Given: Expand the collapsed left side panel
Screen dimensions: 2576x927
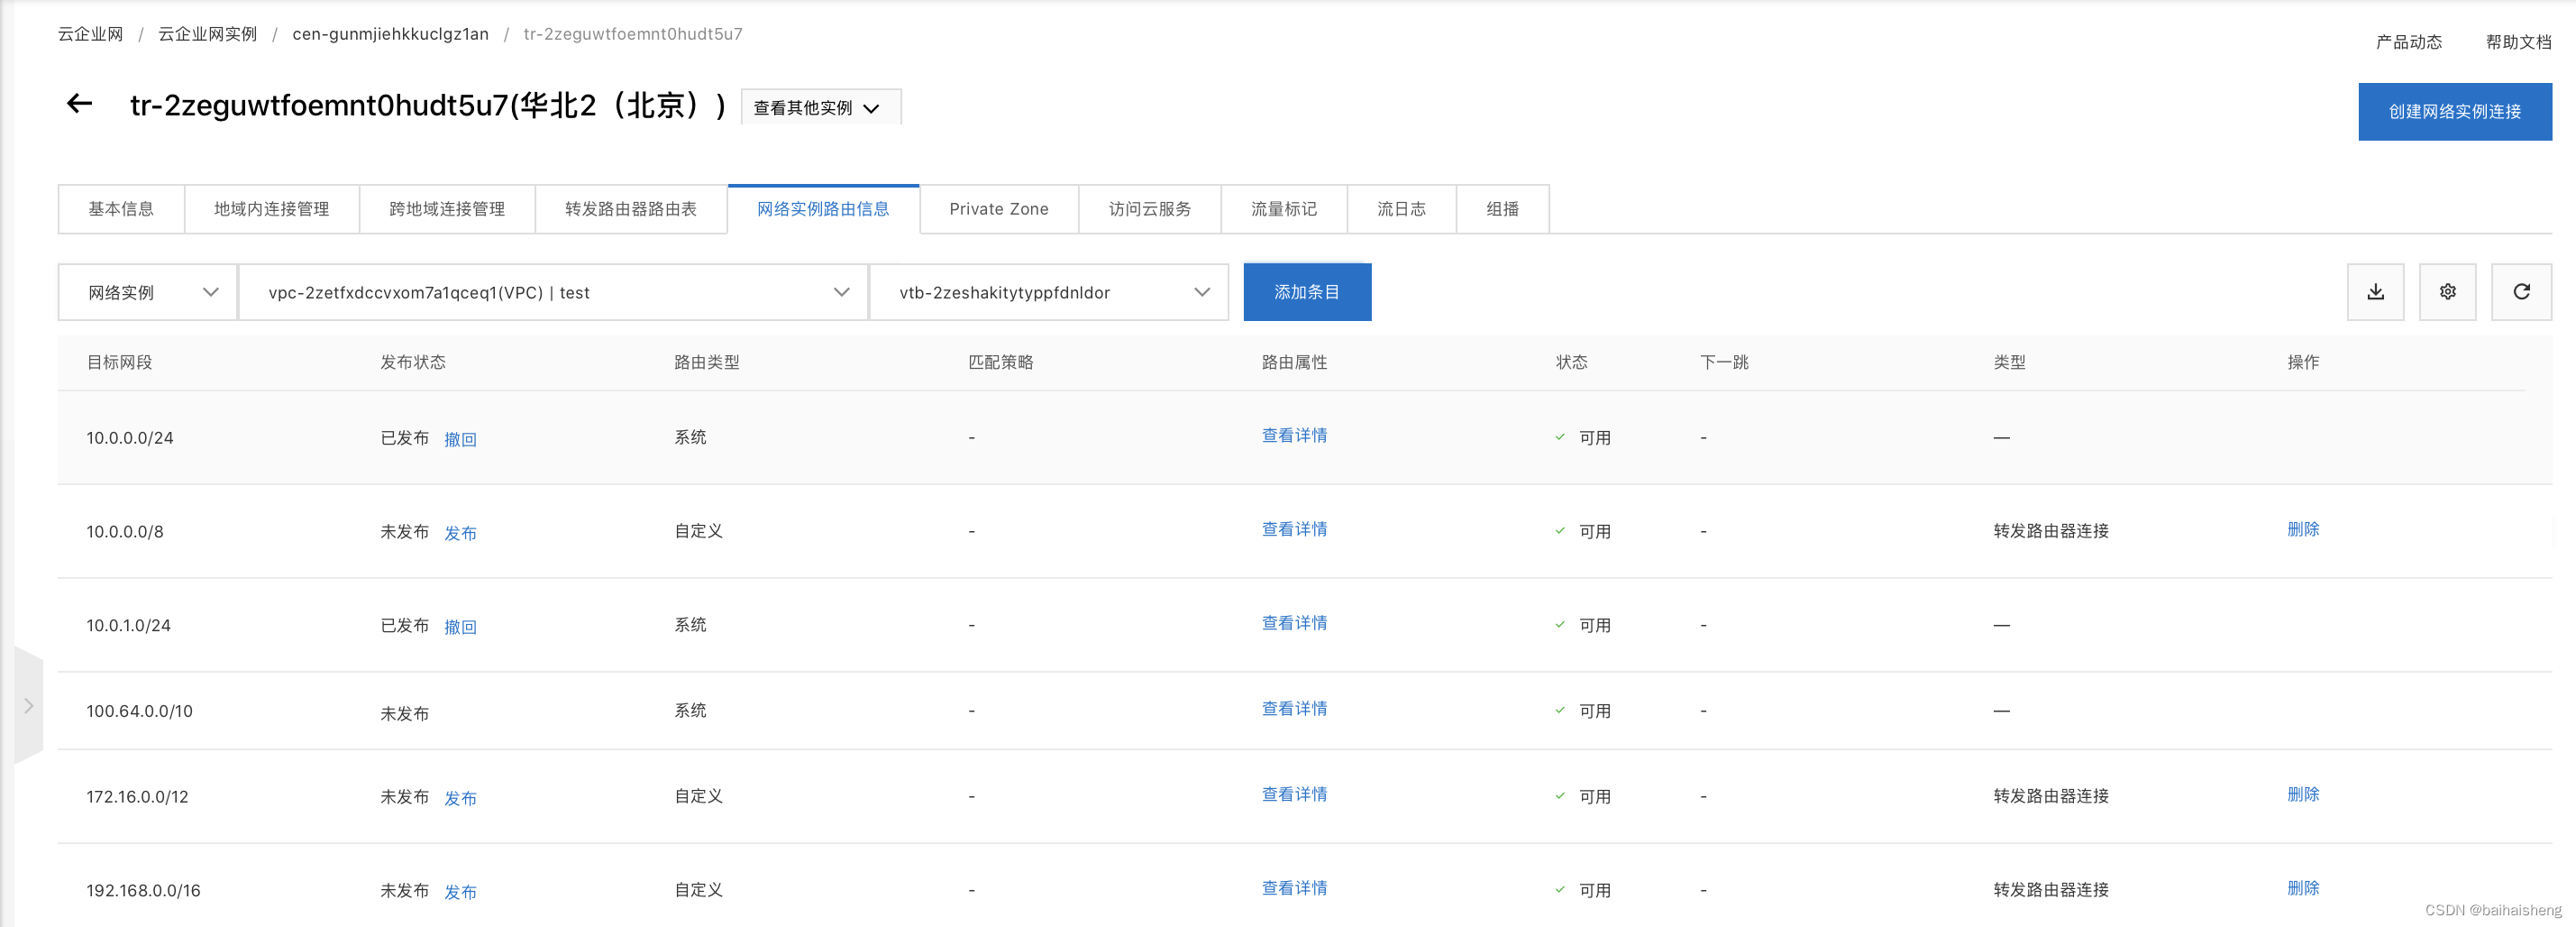Looking at the screenshot, I should point(28,705).
